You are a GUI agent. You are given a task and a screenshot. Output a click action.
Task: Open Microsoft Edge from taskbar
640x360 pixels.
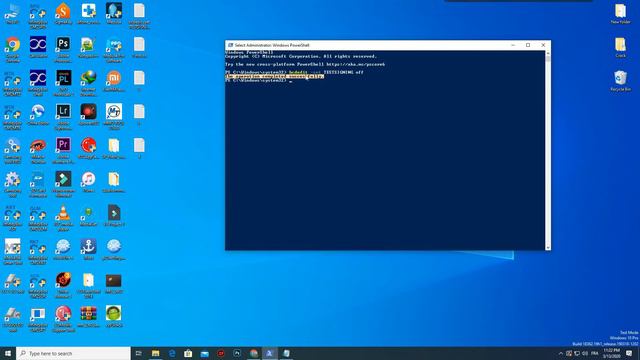click(172, 353)
